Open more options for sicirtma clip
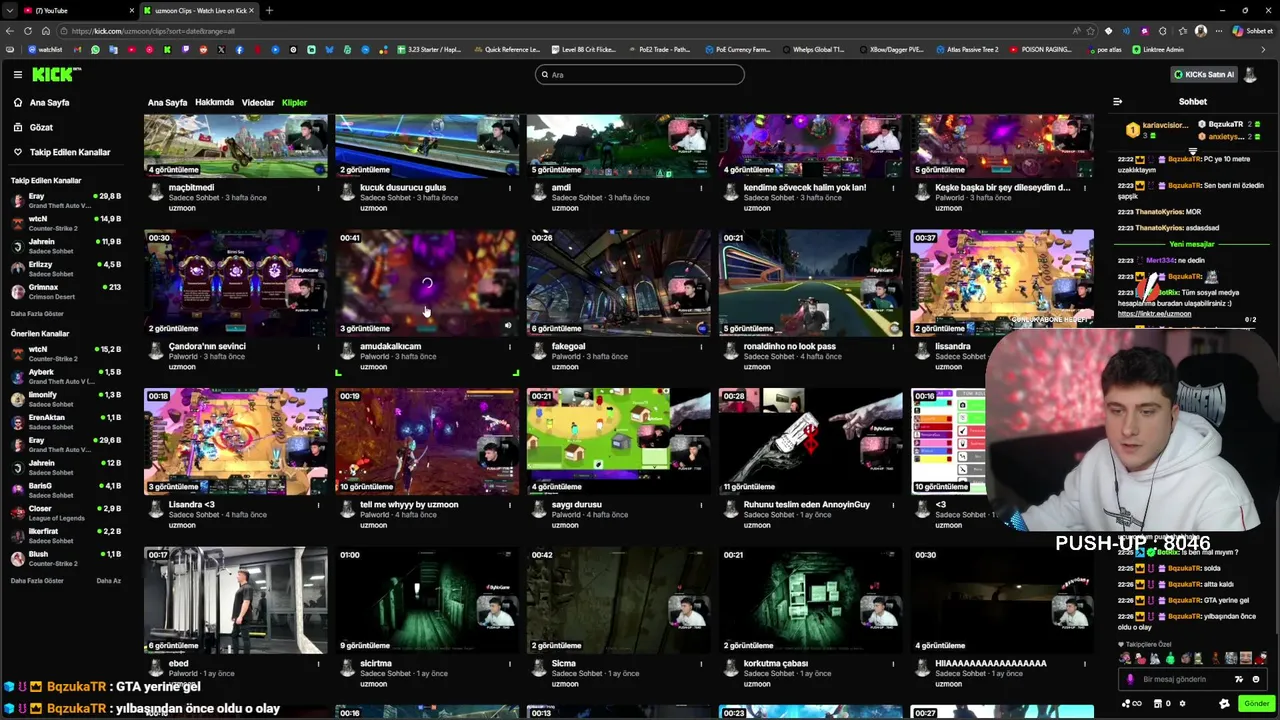Screen dimensions: 1280x720 pos(510,663)
